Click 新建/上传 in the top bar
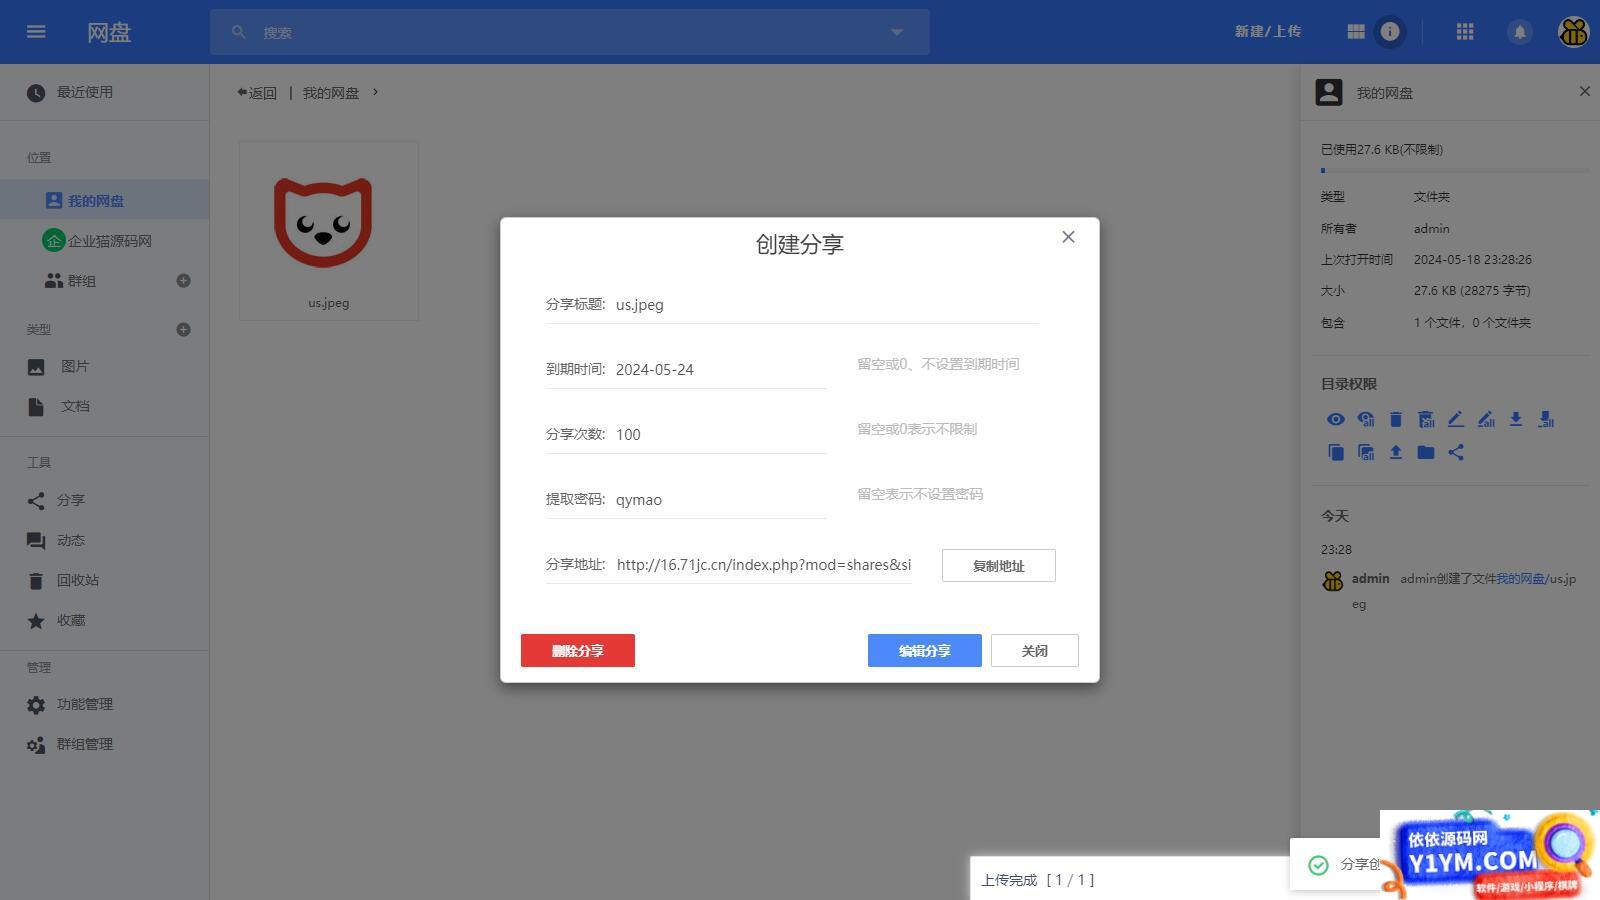The width and height of the screenshot is (1600, 900). coord(1267,32)
